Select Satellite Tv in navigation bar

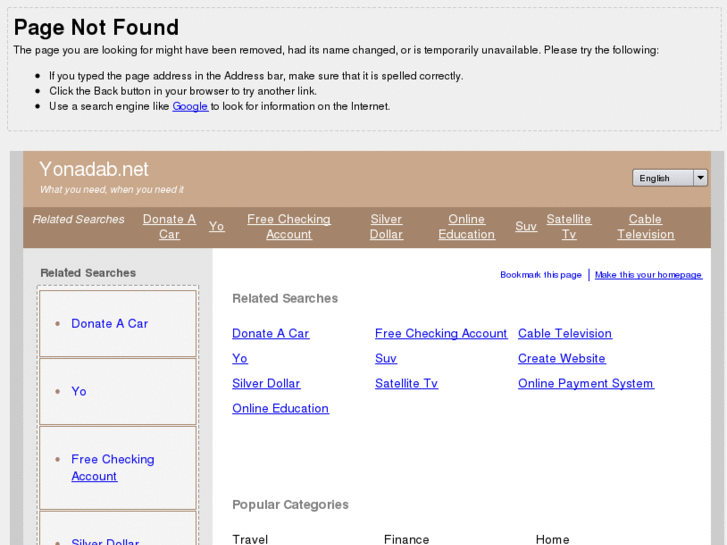coord(568,227)
